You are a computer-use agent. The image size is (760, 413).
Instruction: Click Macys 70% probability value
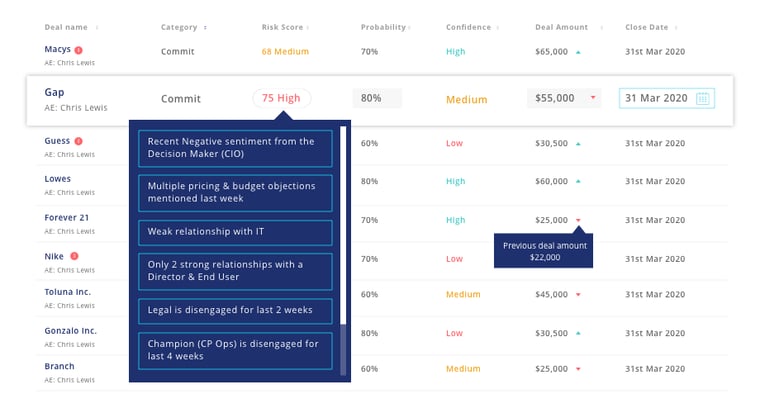point(369,51)
